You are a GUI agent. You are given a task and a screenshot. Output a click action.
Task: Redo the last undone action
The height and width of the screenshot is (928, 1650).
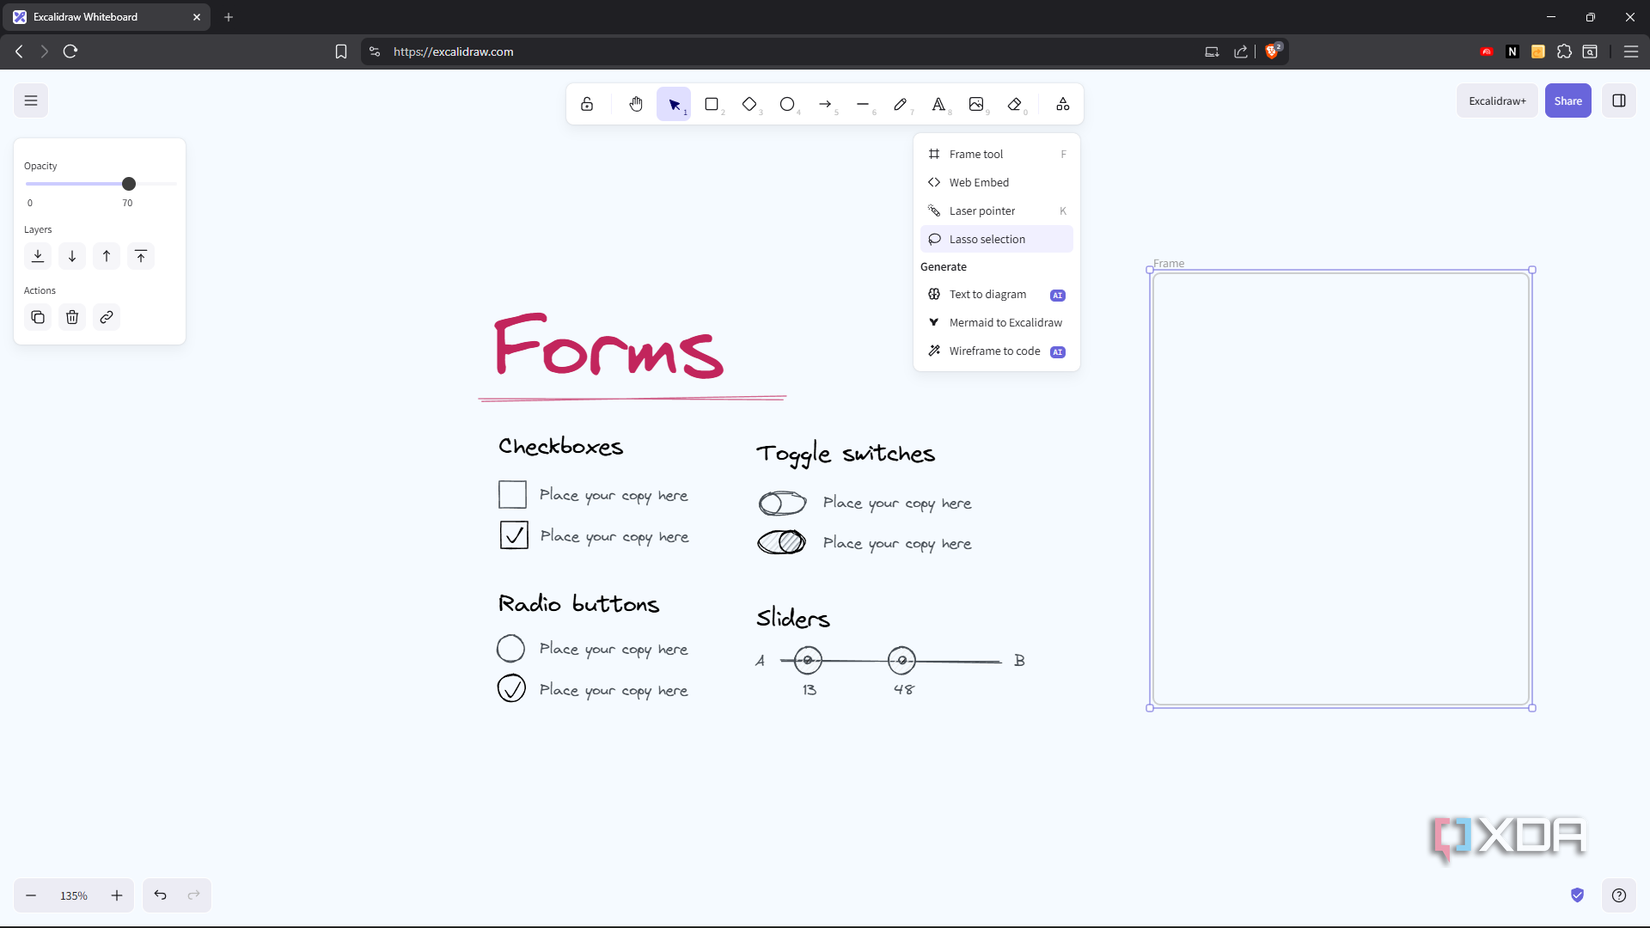pos(194,895)
